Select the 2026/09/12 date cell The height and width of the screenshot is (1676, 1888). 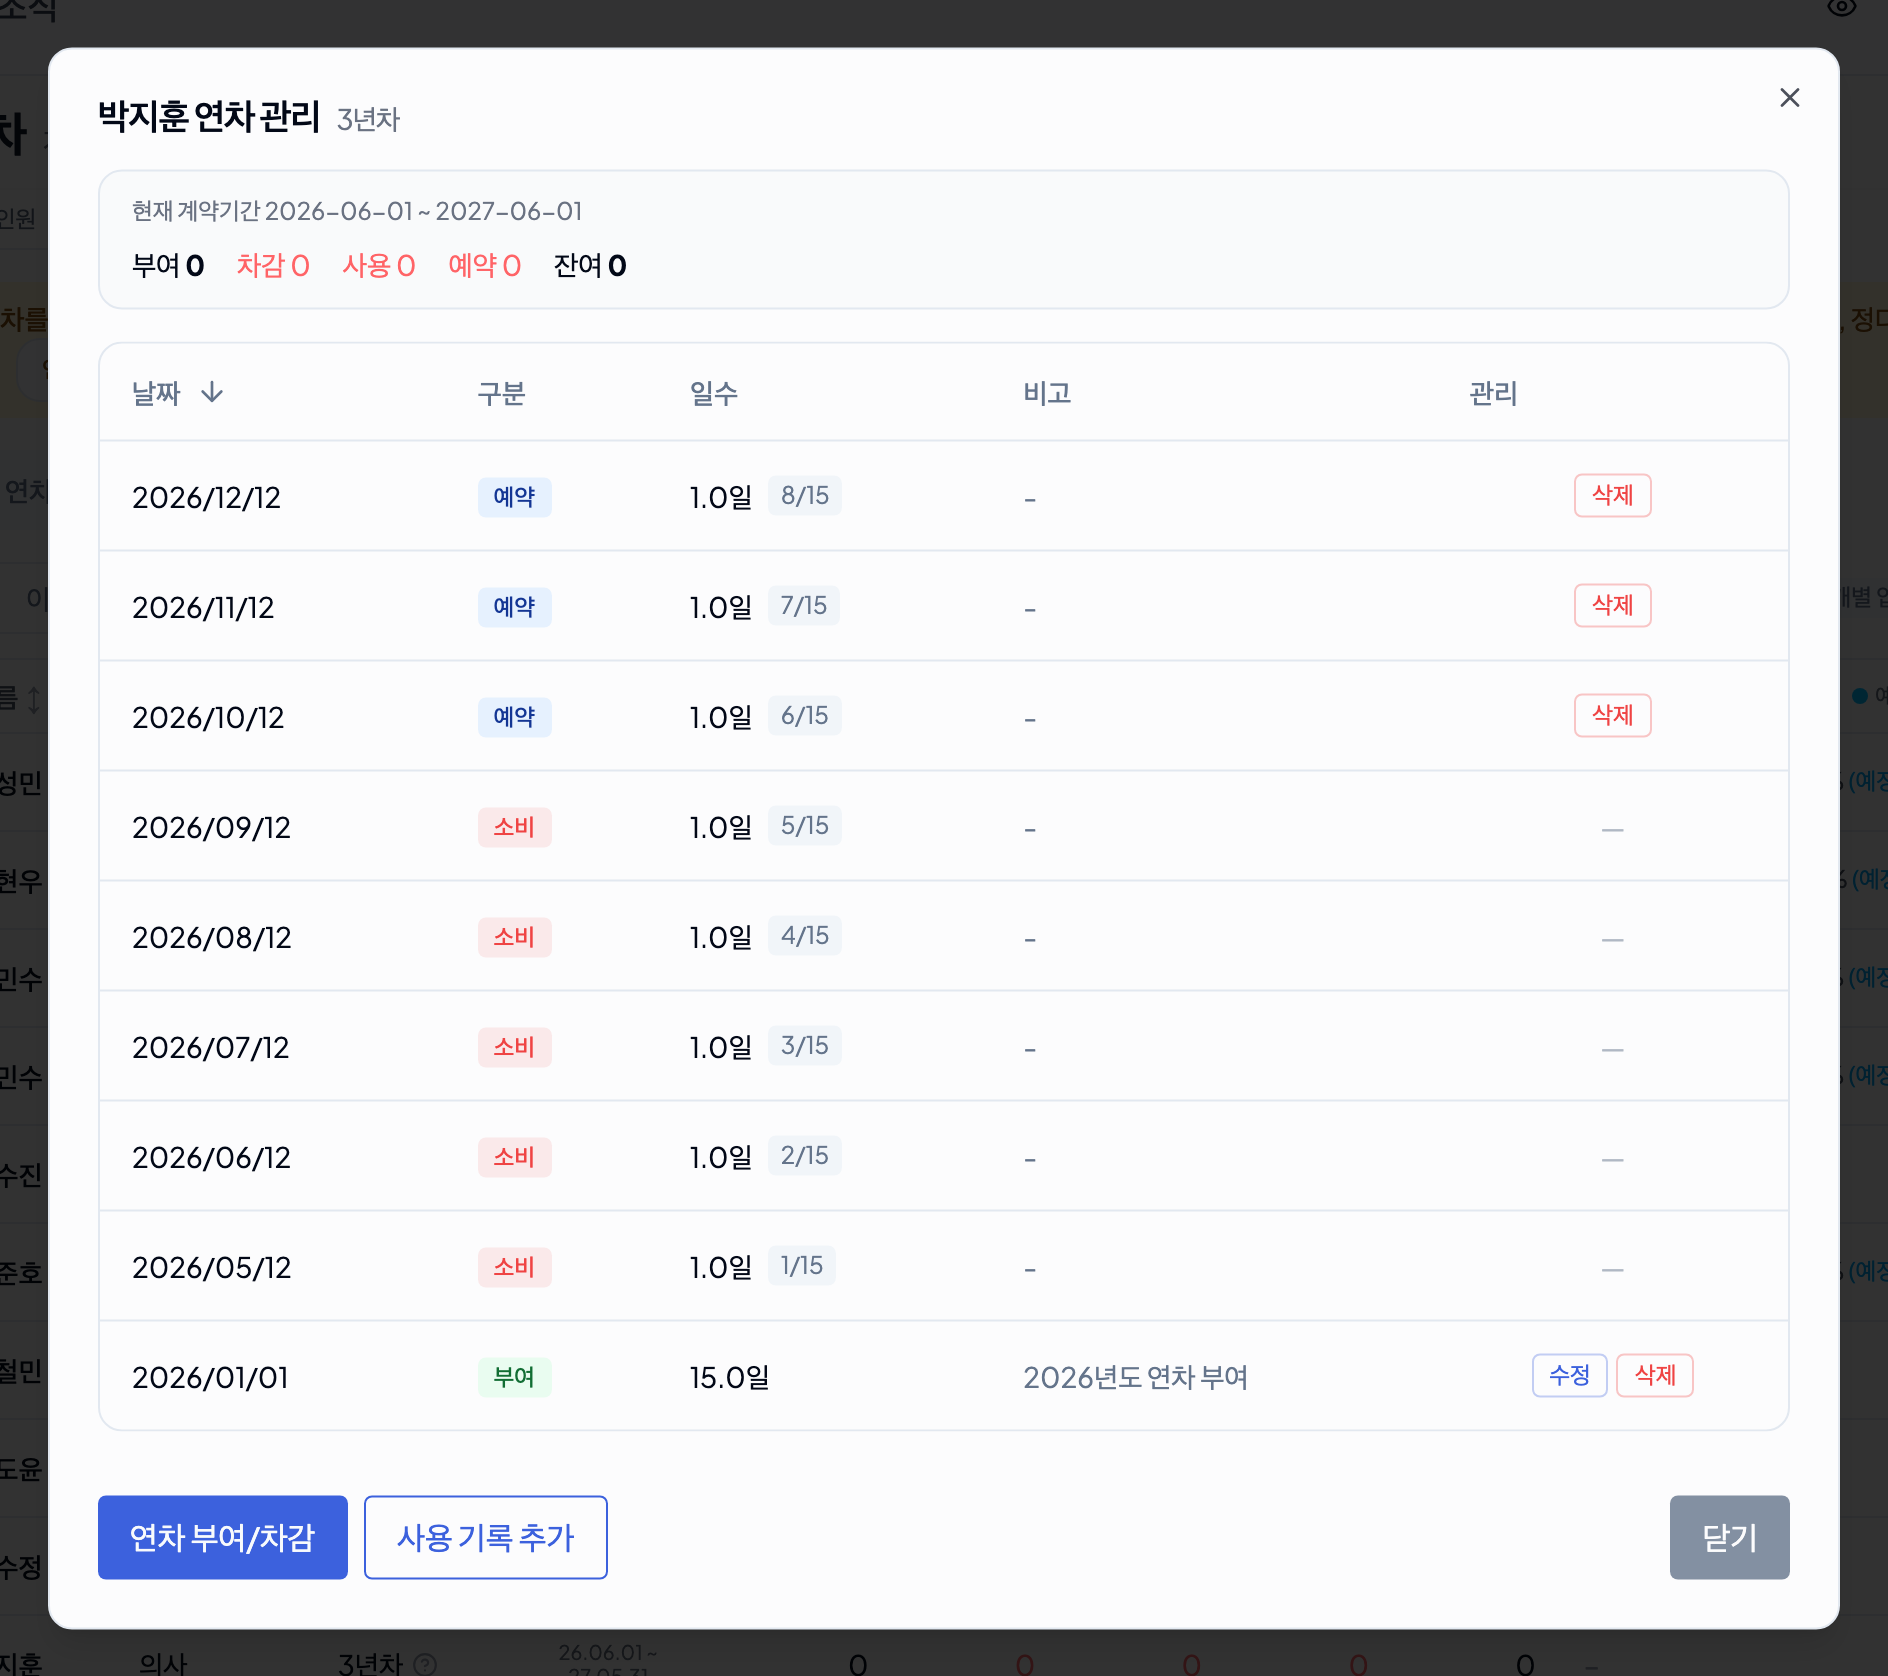(x=211, y=827)
